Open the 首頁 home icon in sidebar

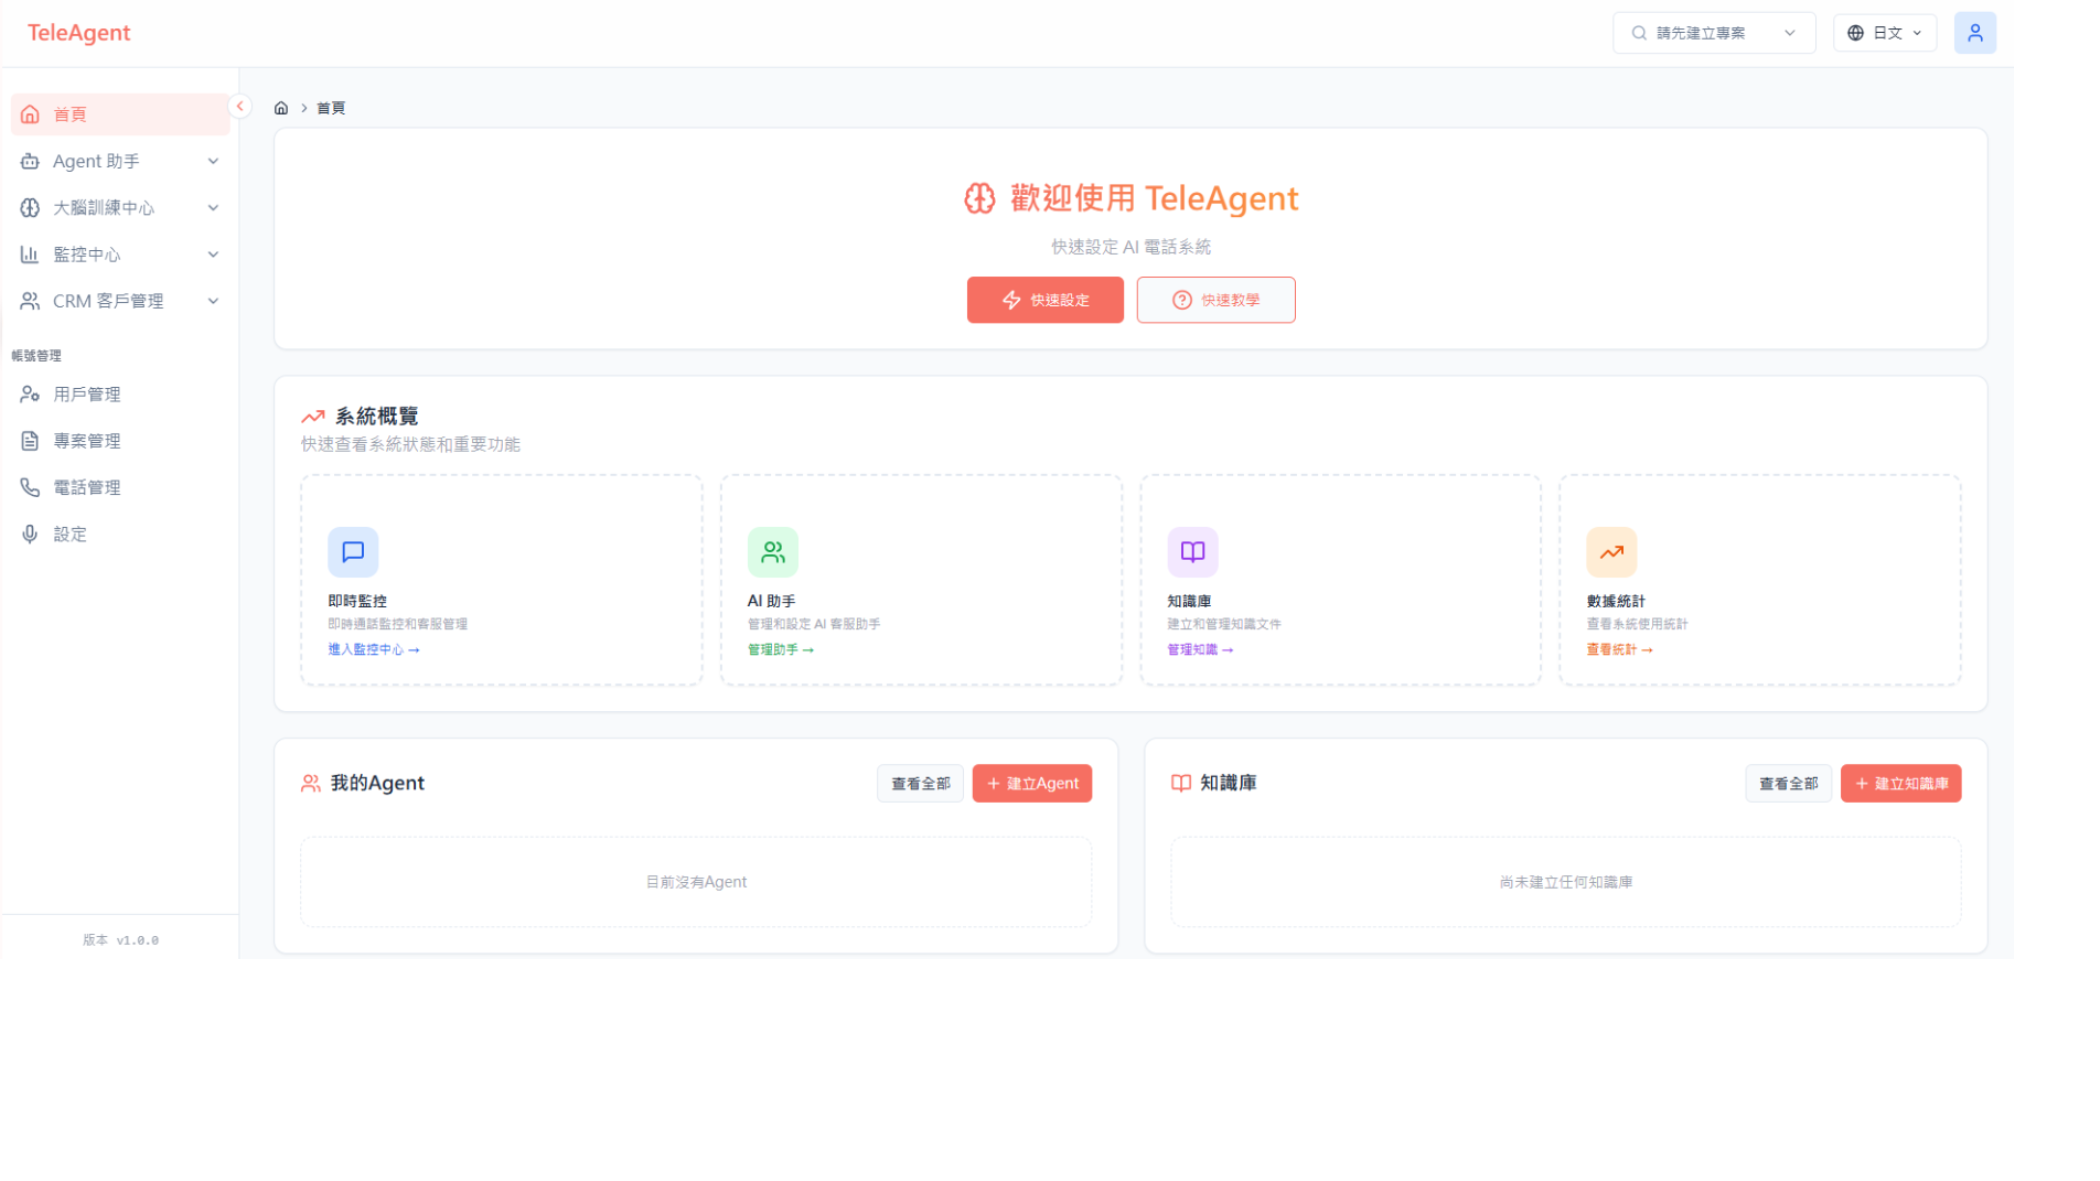tap(29, 113)
